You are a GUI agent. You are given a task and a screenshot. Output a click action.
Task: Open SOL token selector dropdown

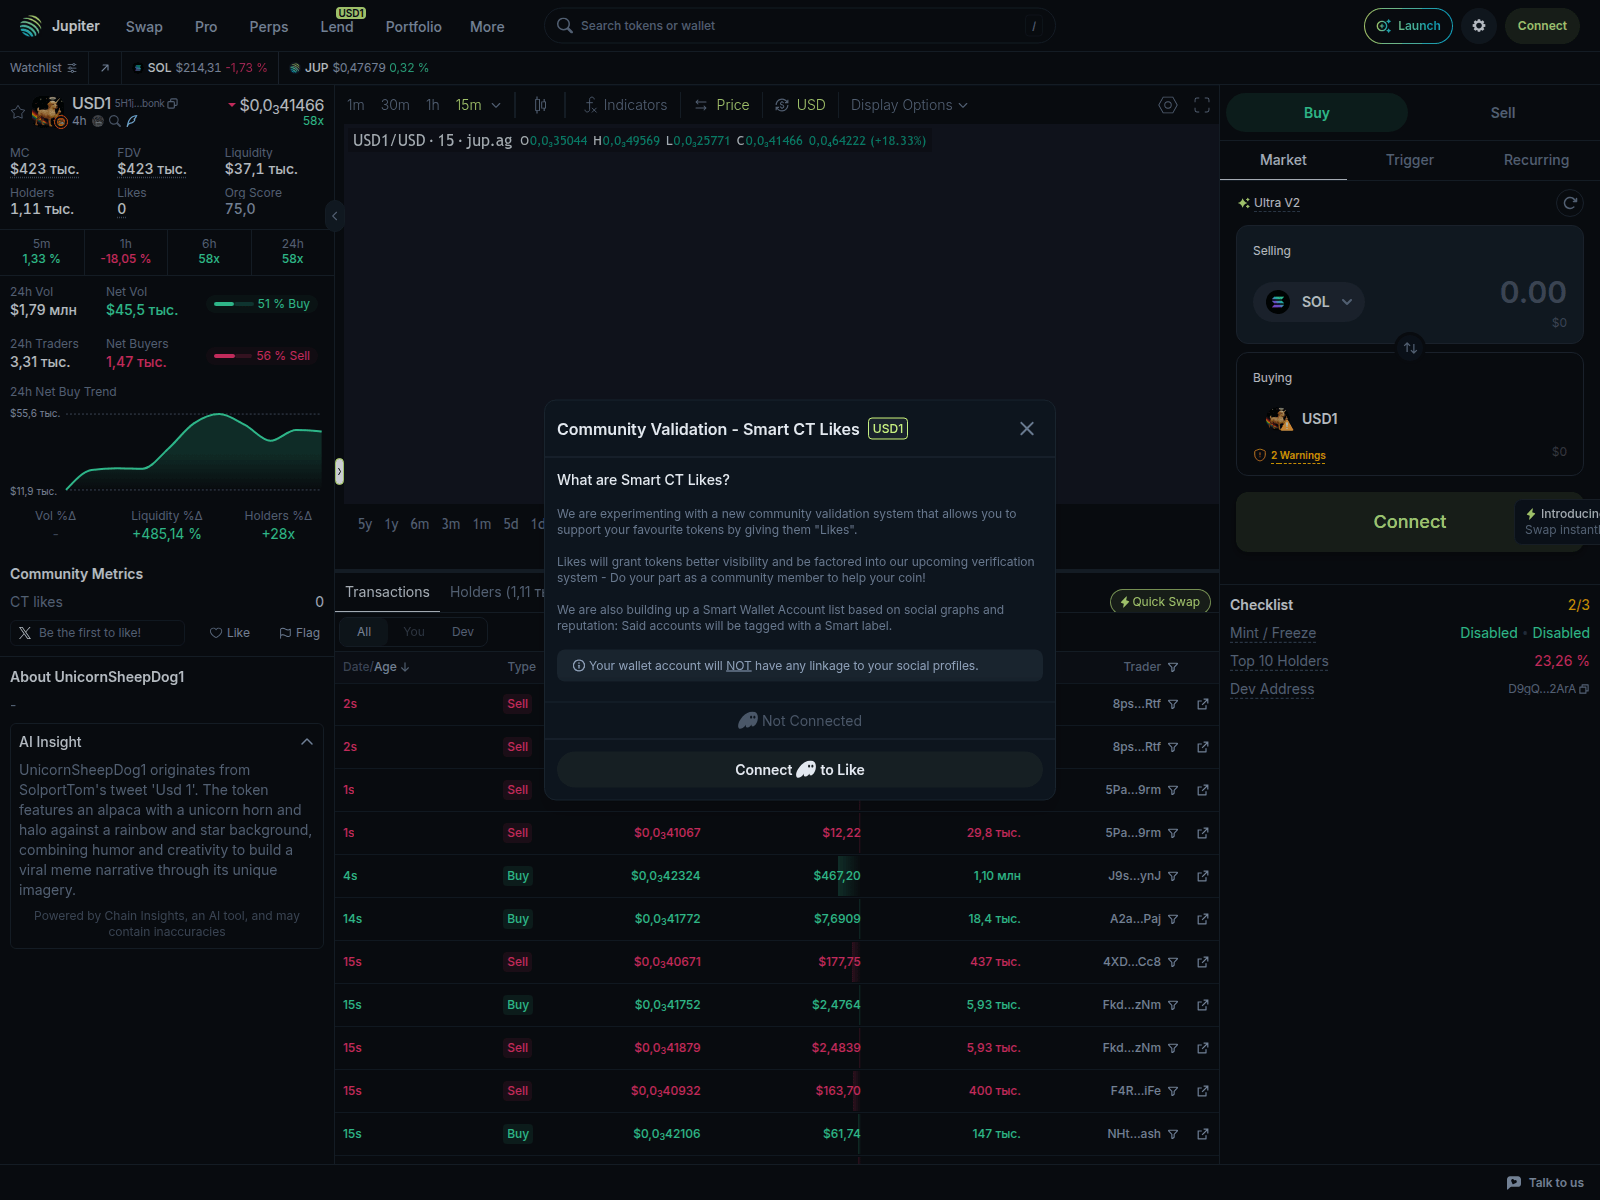tap(1309, 302)
